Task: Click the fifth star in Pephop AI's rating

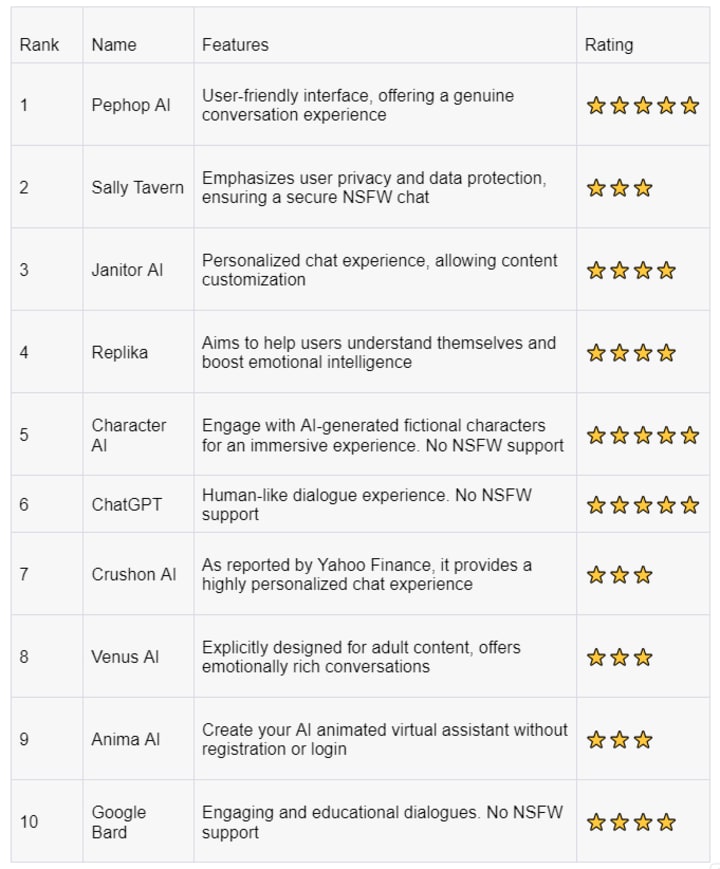Action: (x=690, y=105)
